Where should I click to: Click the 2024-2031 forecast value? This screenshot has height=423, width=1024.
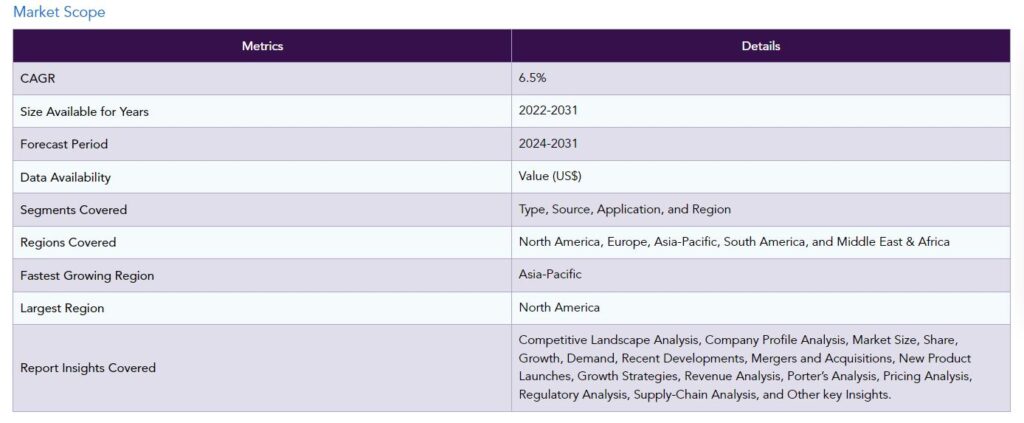point(548,144)
